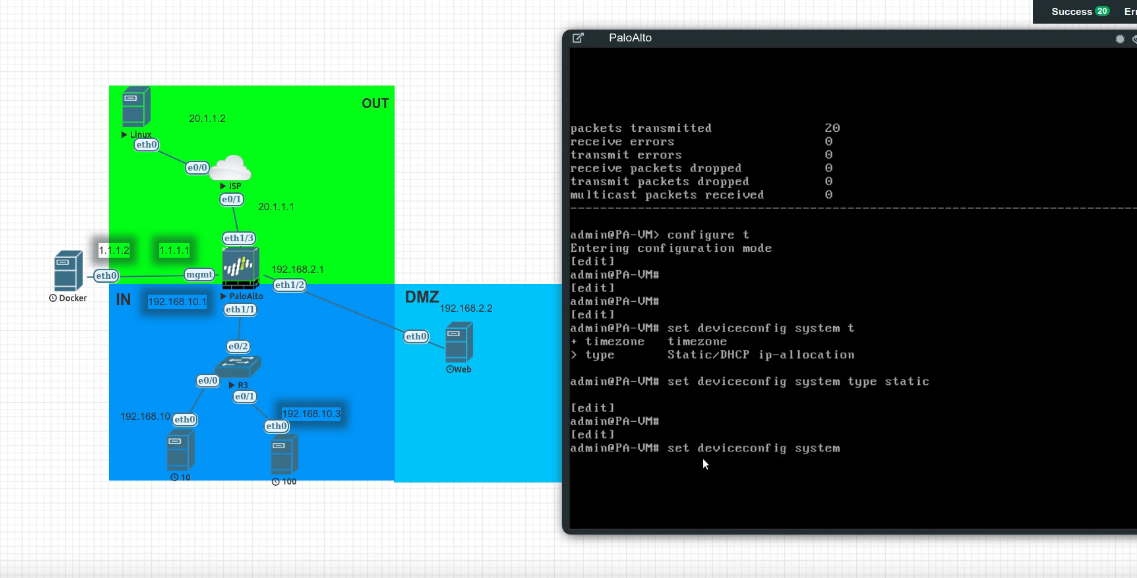Click the 'packets transmitted' console row
Viewport: 1137px width, 578px height.
pyautogui.click(x=705, y=128)
